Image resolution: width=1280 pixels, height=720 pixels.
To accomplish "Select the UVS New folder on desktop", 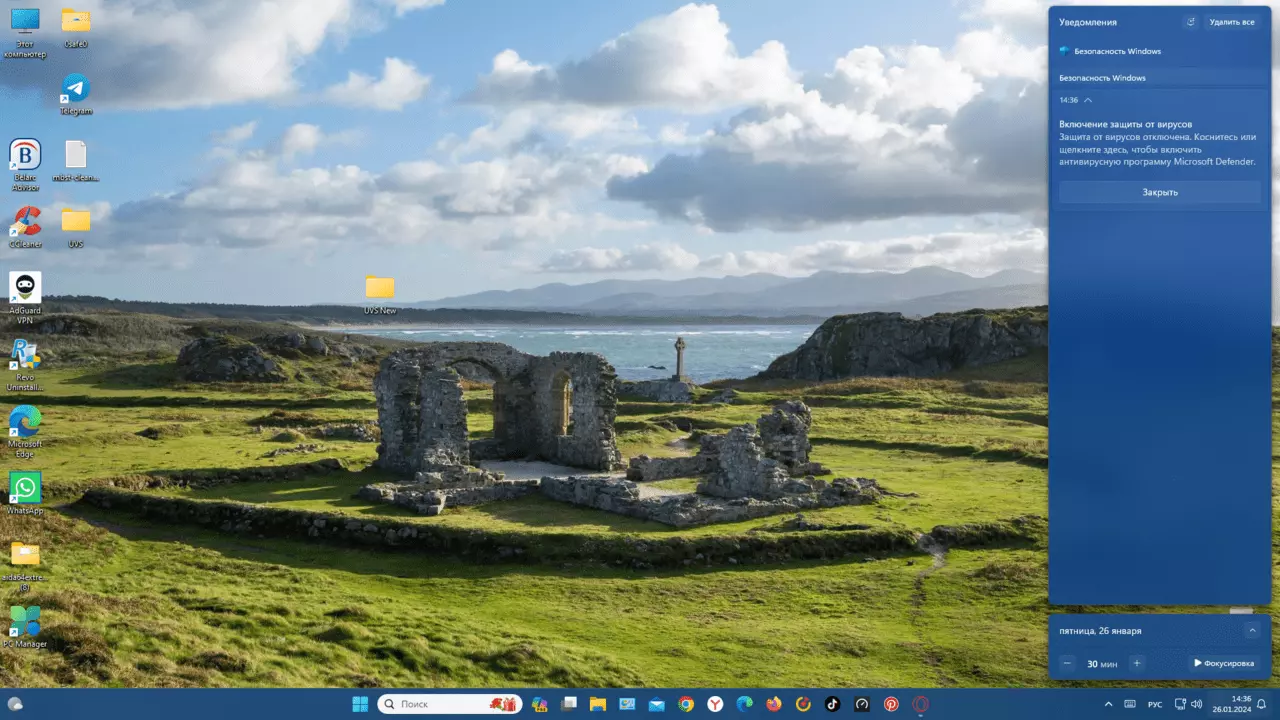I will tap(380, 295).
